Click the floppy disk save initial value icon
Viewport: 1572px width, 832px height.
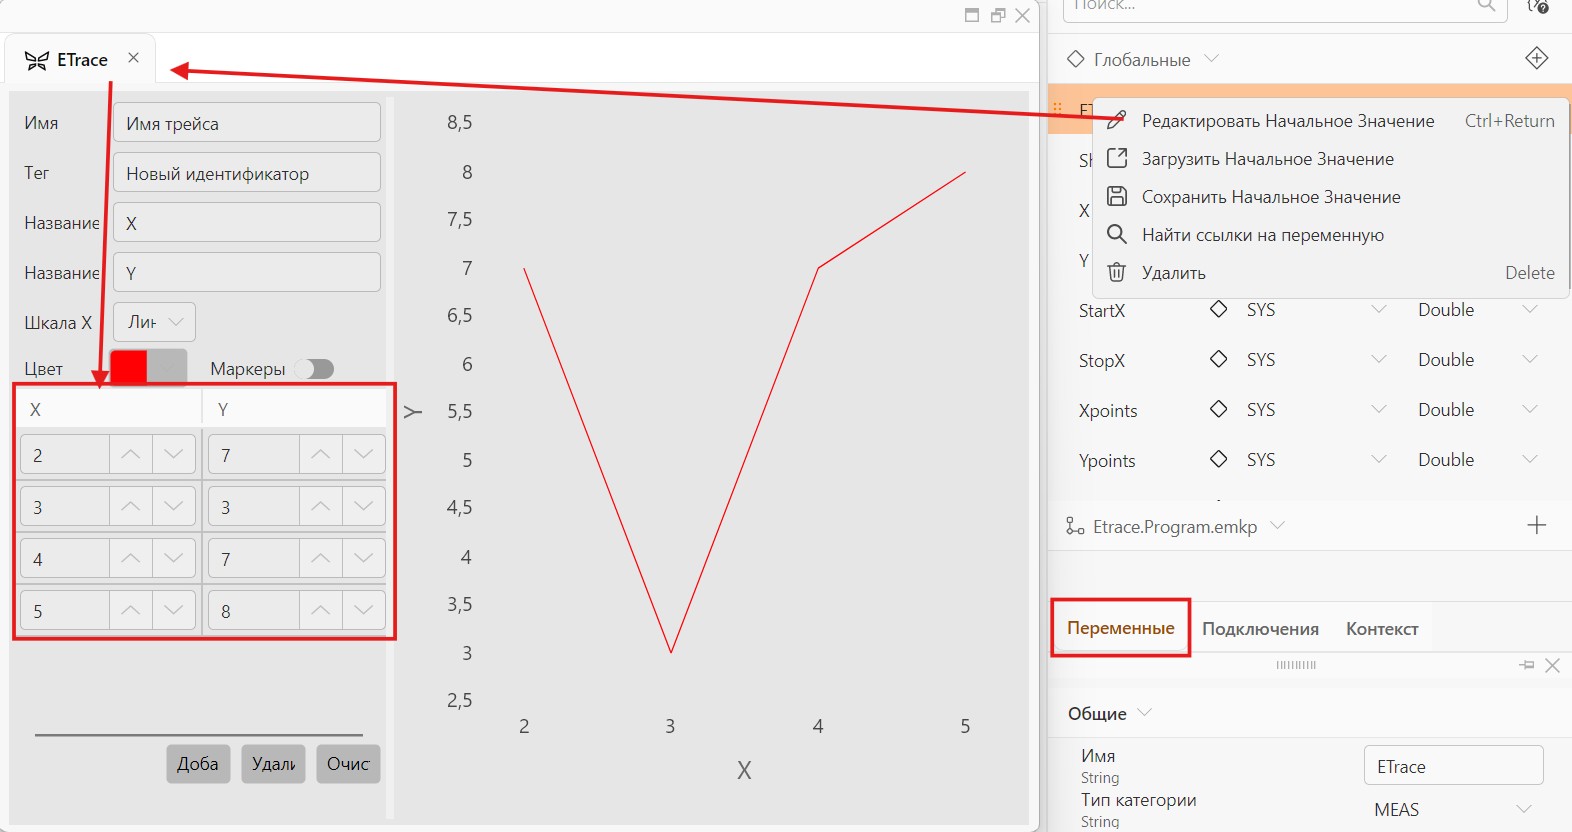click(x=1117, y=196)
